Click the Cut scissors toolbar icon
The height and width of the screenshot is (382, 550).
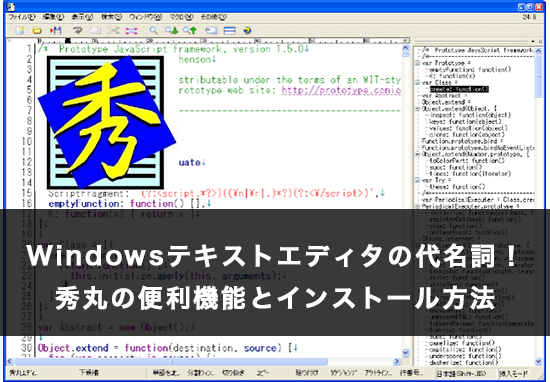(113, 31)
